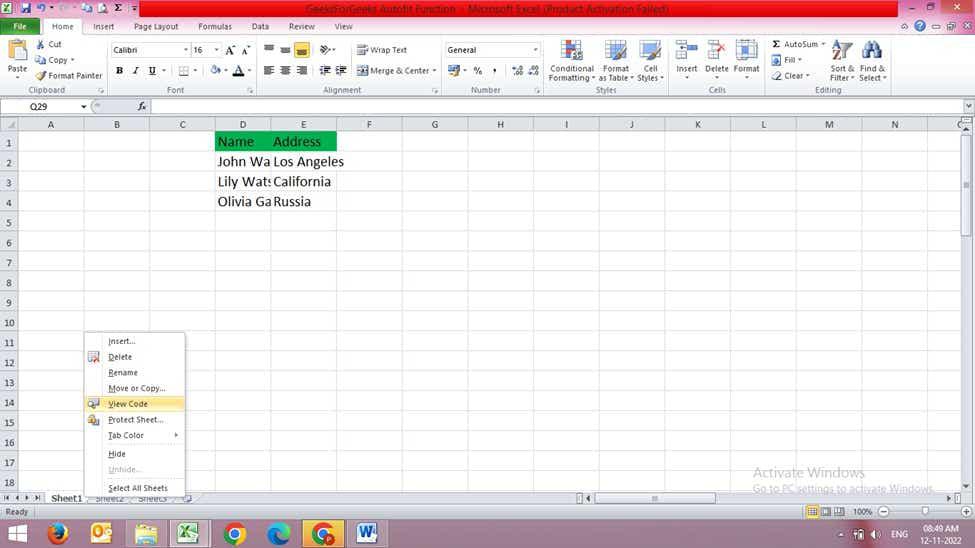Open the Name Box dropdown arrow

coord(83,107)
